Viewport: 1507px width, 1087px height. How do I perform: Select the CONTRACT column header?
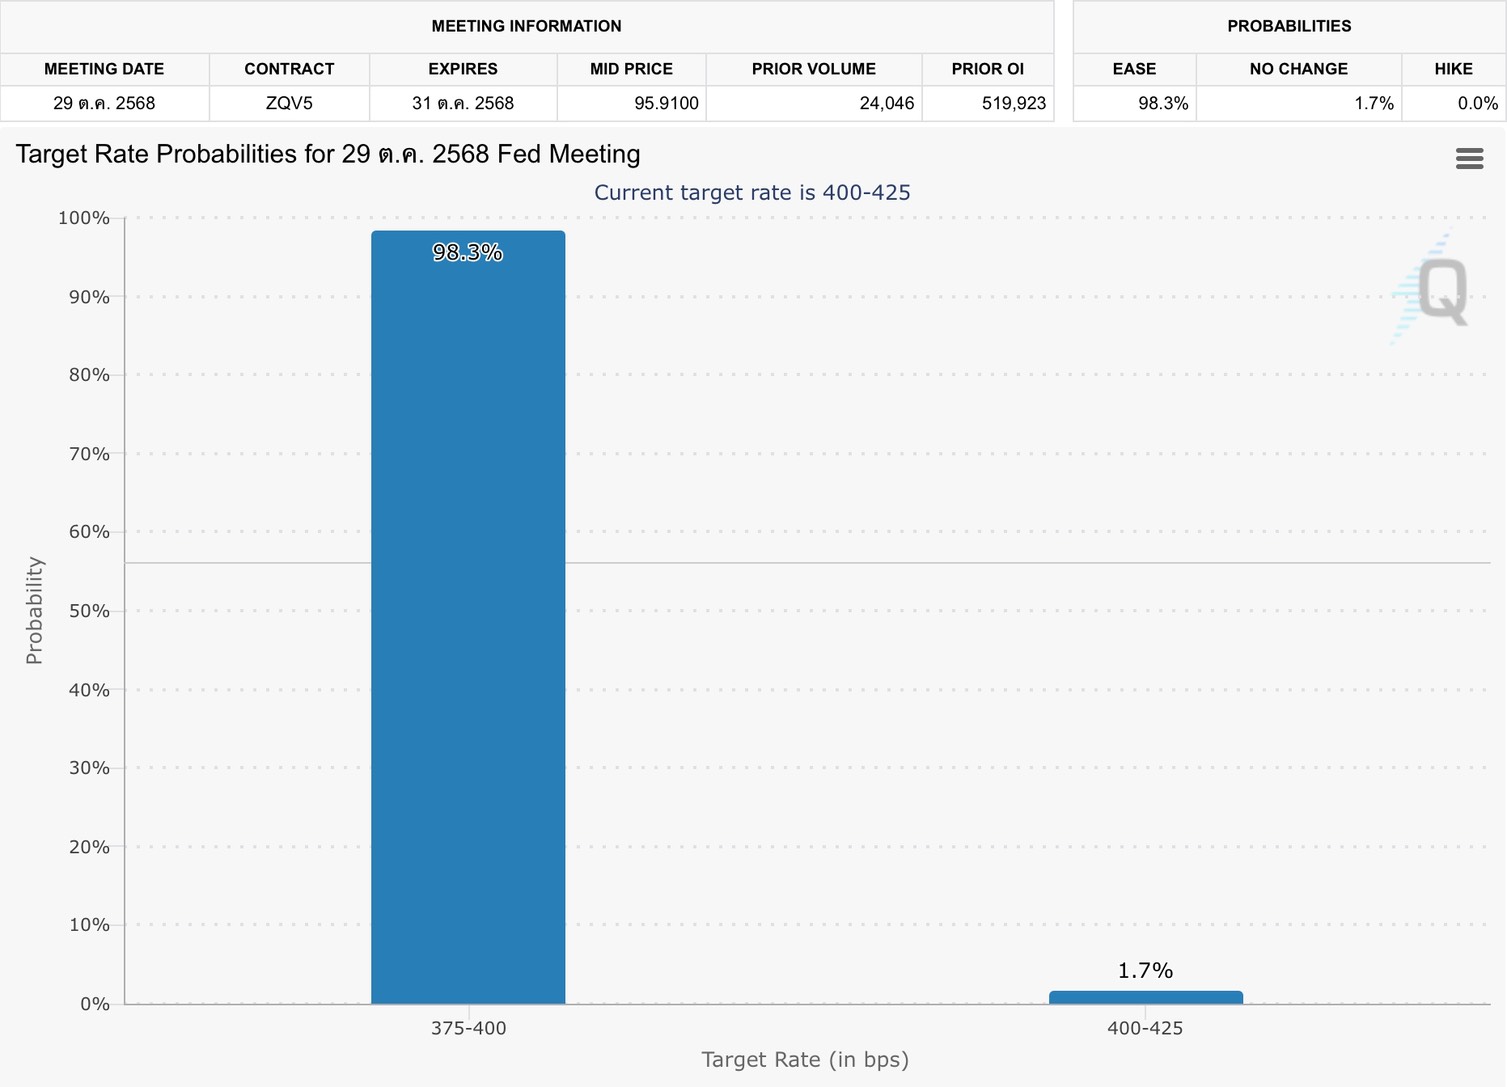pyautogui.click(x=289, y=69)
